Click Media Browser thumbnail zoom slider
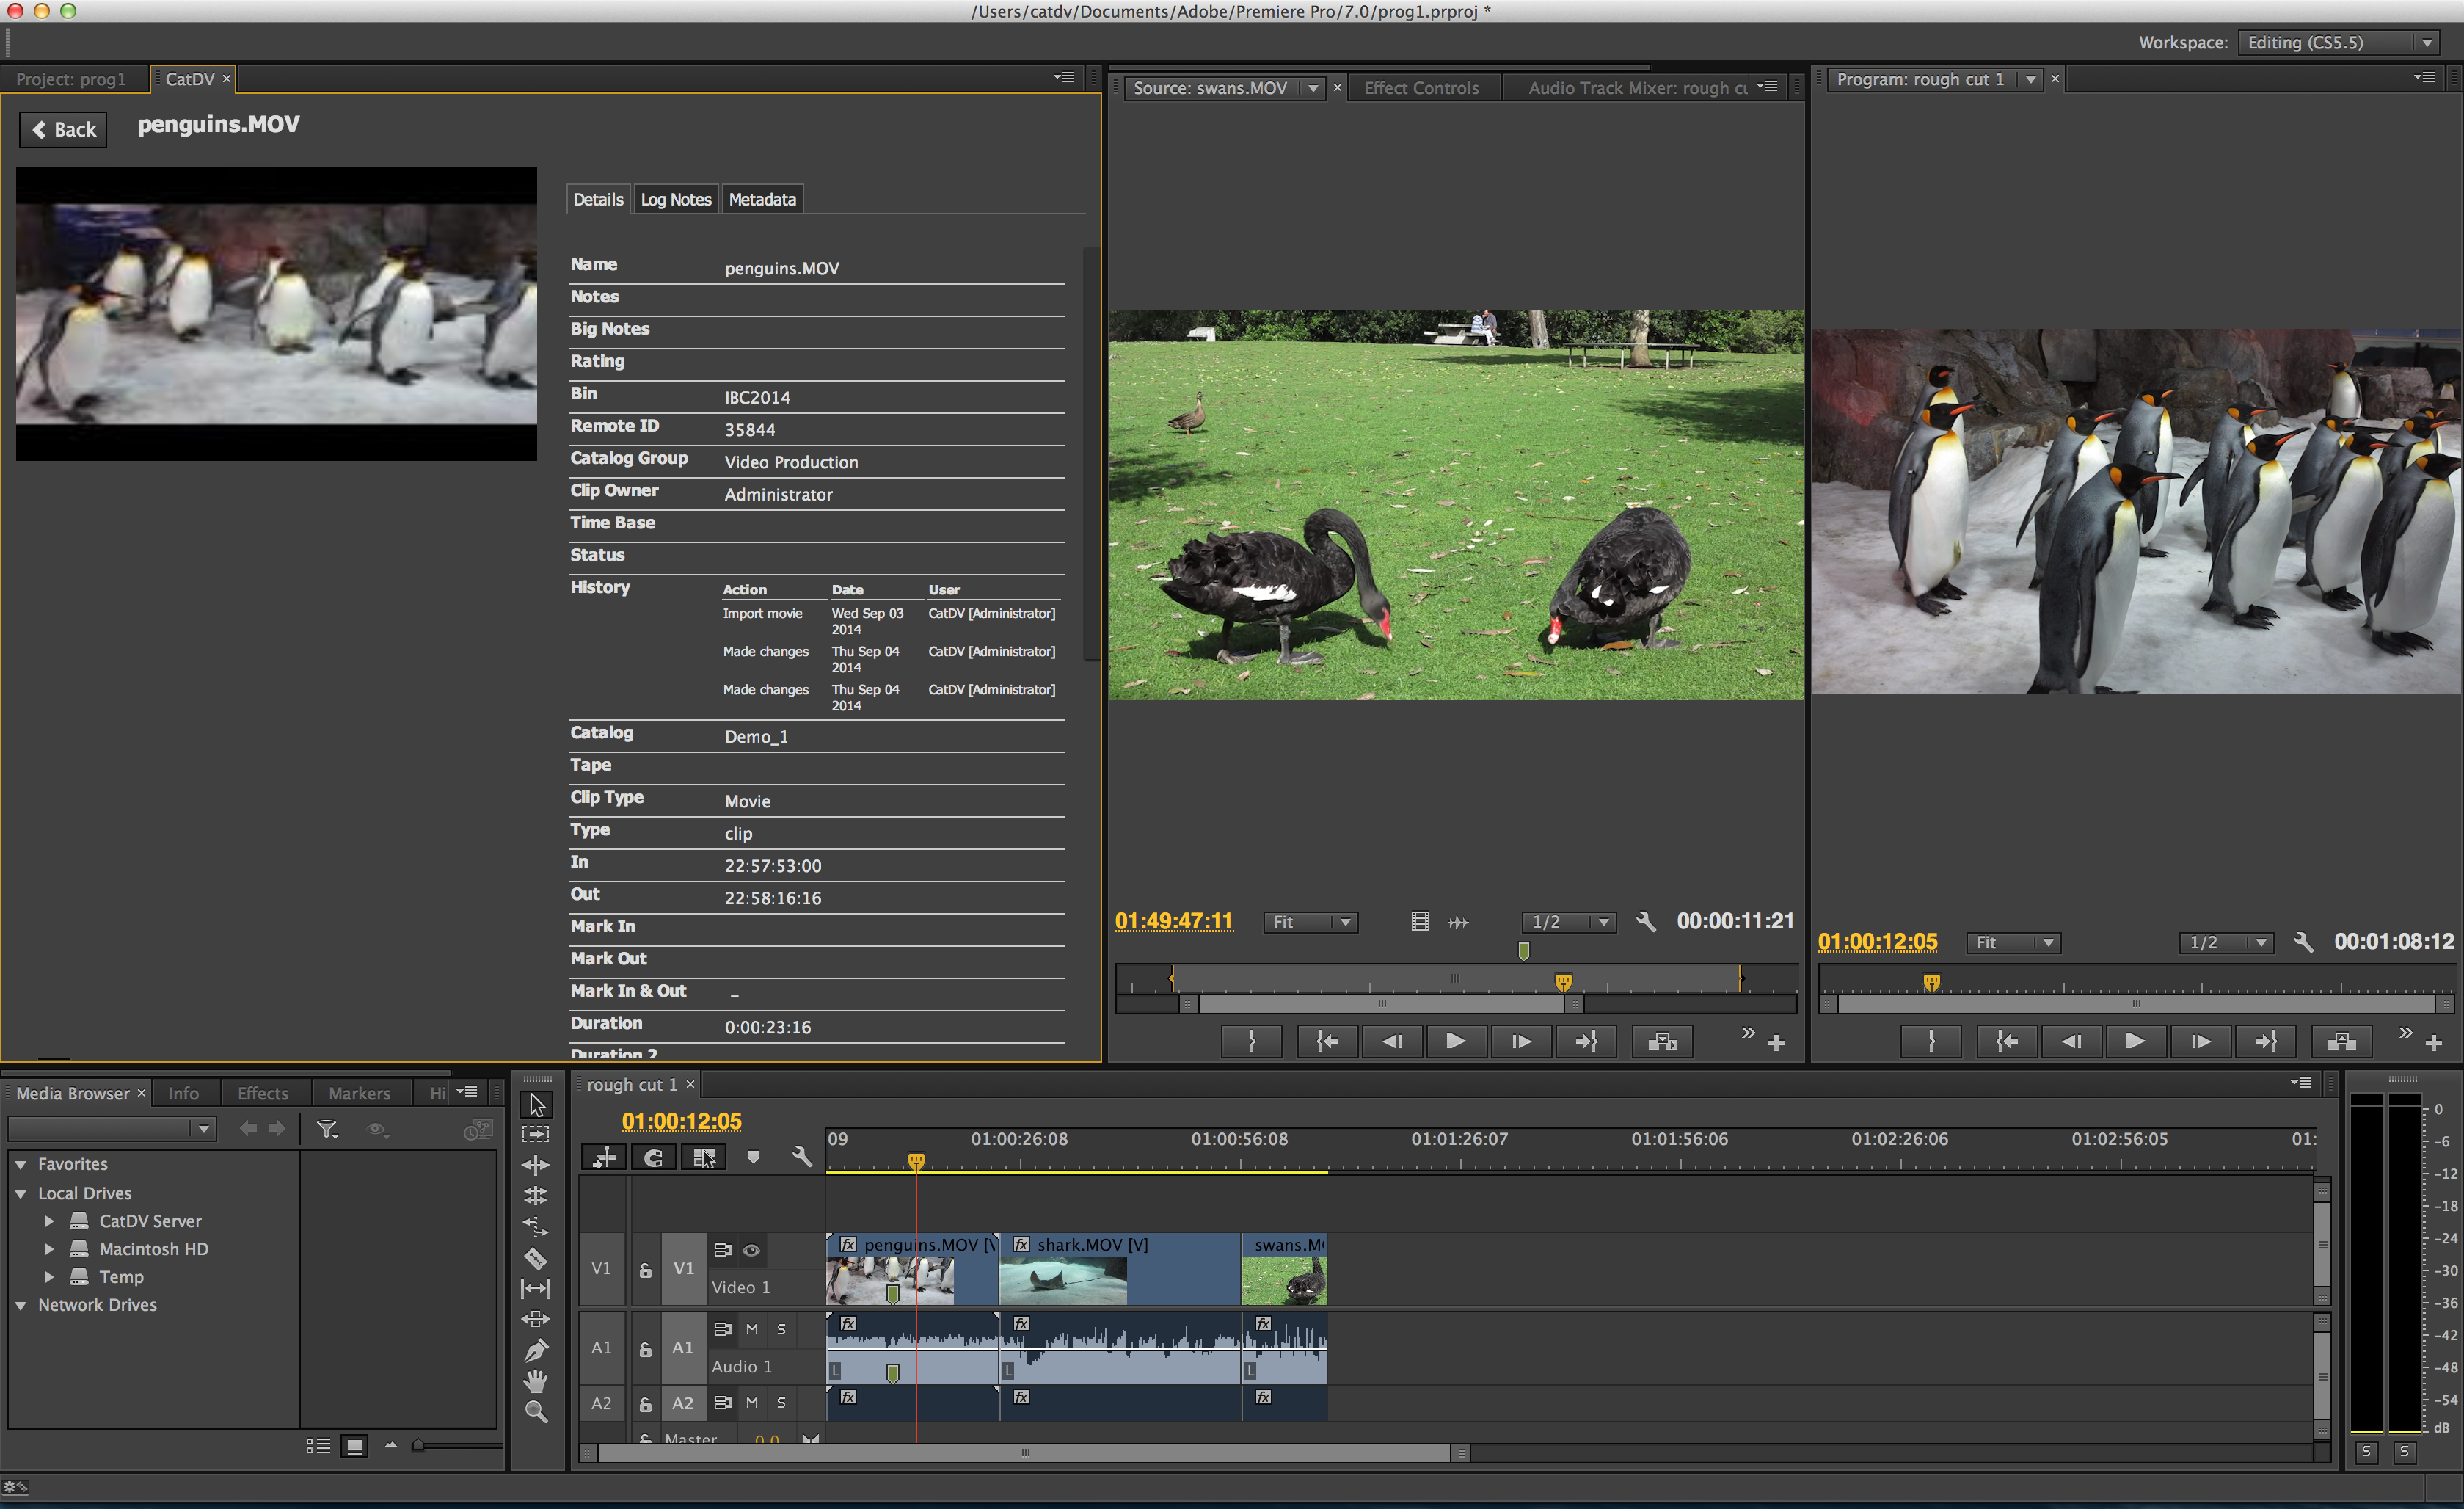The height and width of the screenshot is (1509, 2464). [x=419, y=1445]
